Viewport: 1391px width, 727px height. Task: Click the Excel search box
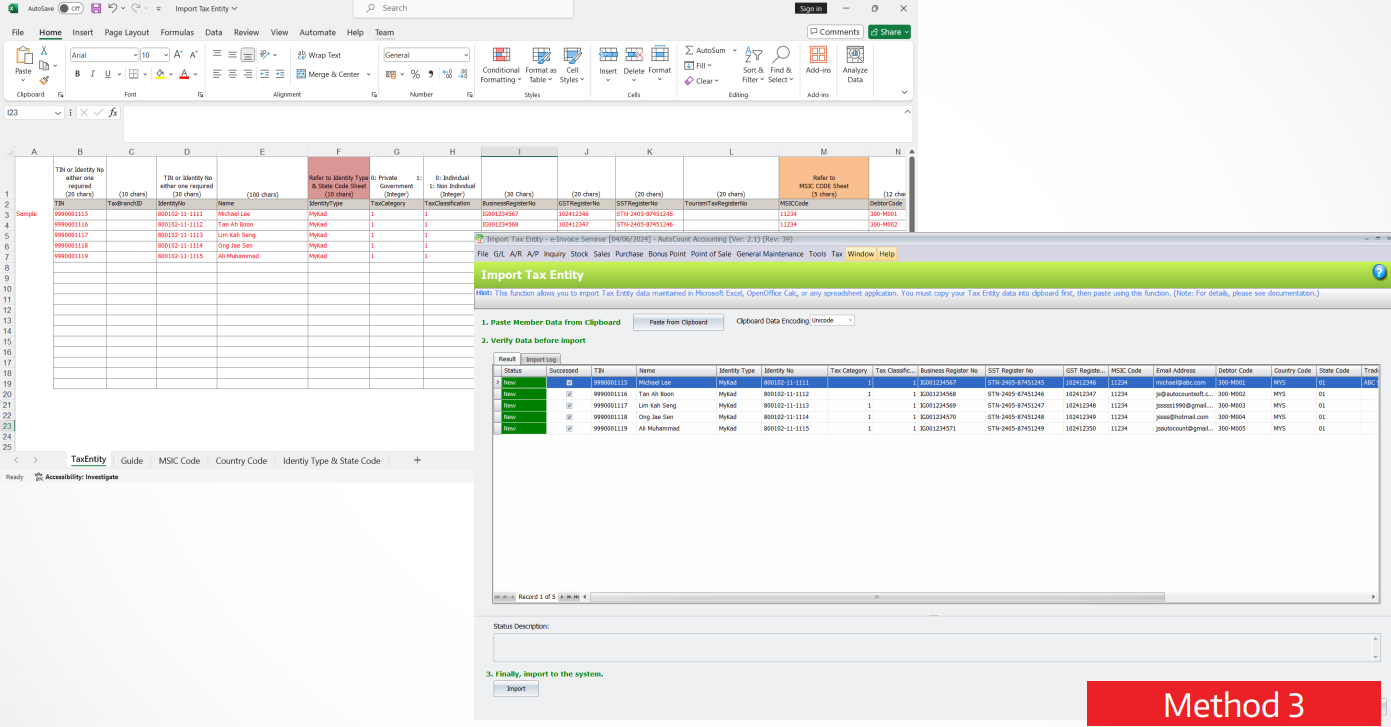coord(464,8)
